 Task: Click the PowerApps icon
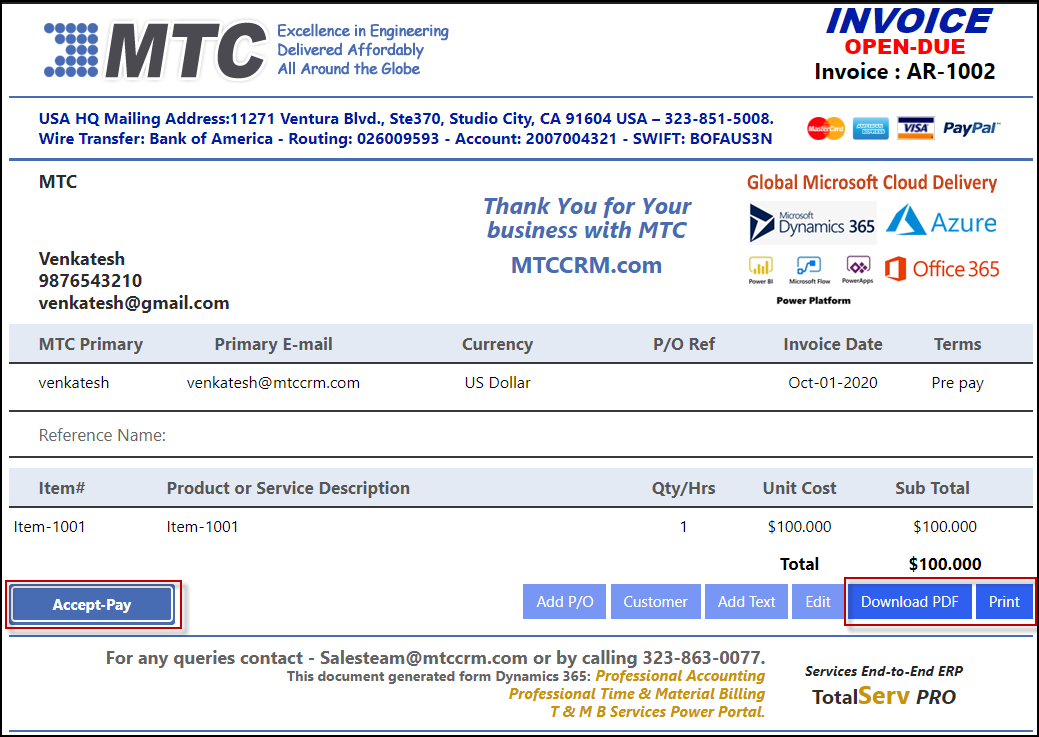857,267
